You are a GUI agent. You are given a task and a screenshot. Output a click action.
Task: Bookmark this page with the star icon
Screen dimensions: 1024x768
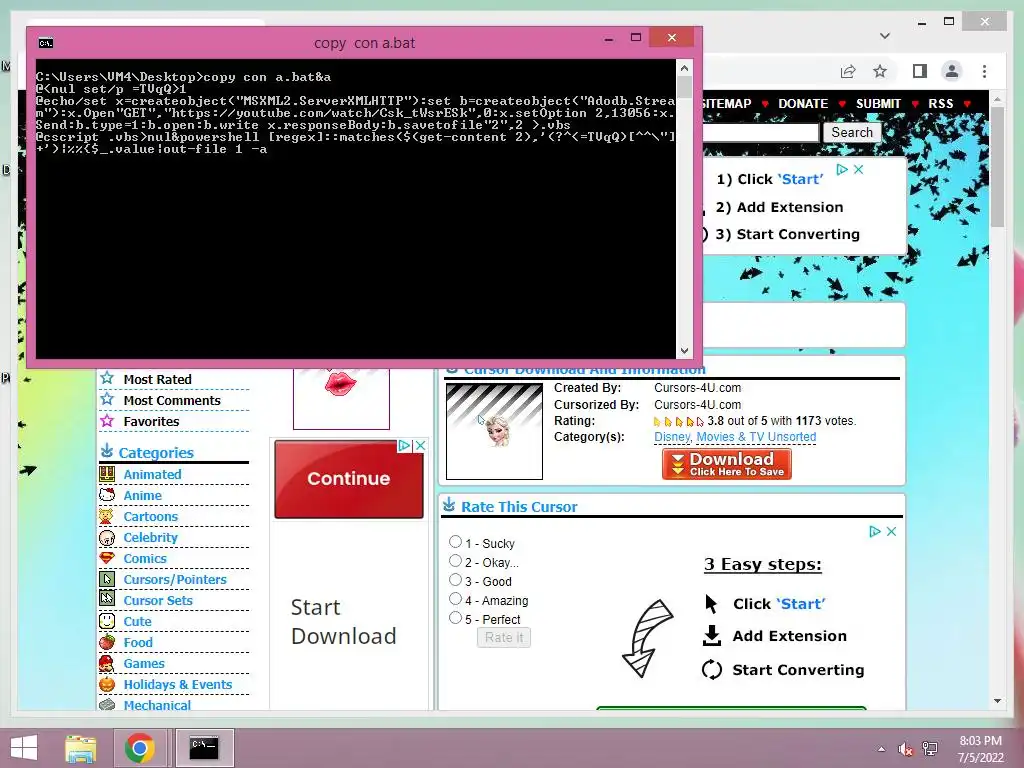coord(880,71)
